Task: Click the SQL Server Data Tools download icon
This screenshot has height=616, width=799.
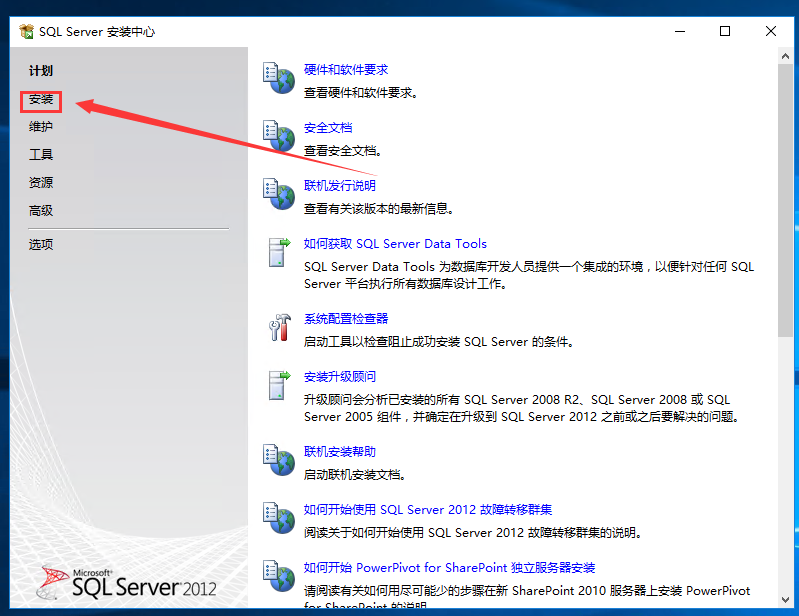Action: pyautogui.click(x=277, y=252)
